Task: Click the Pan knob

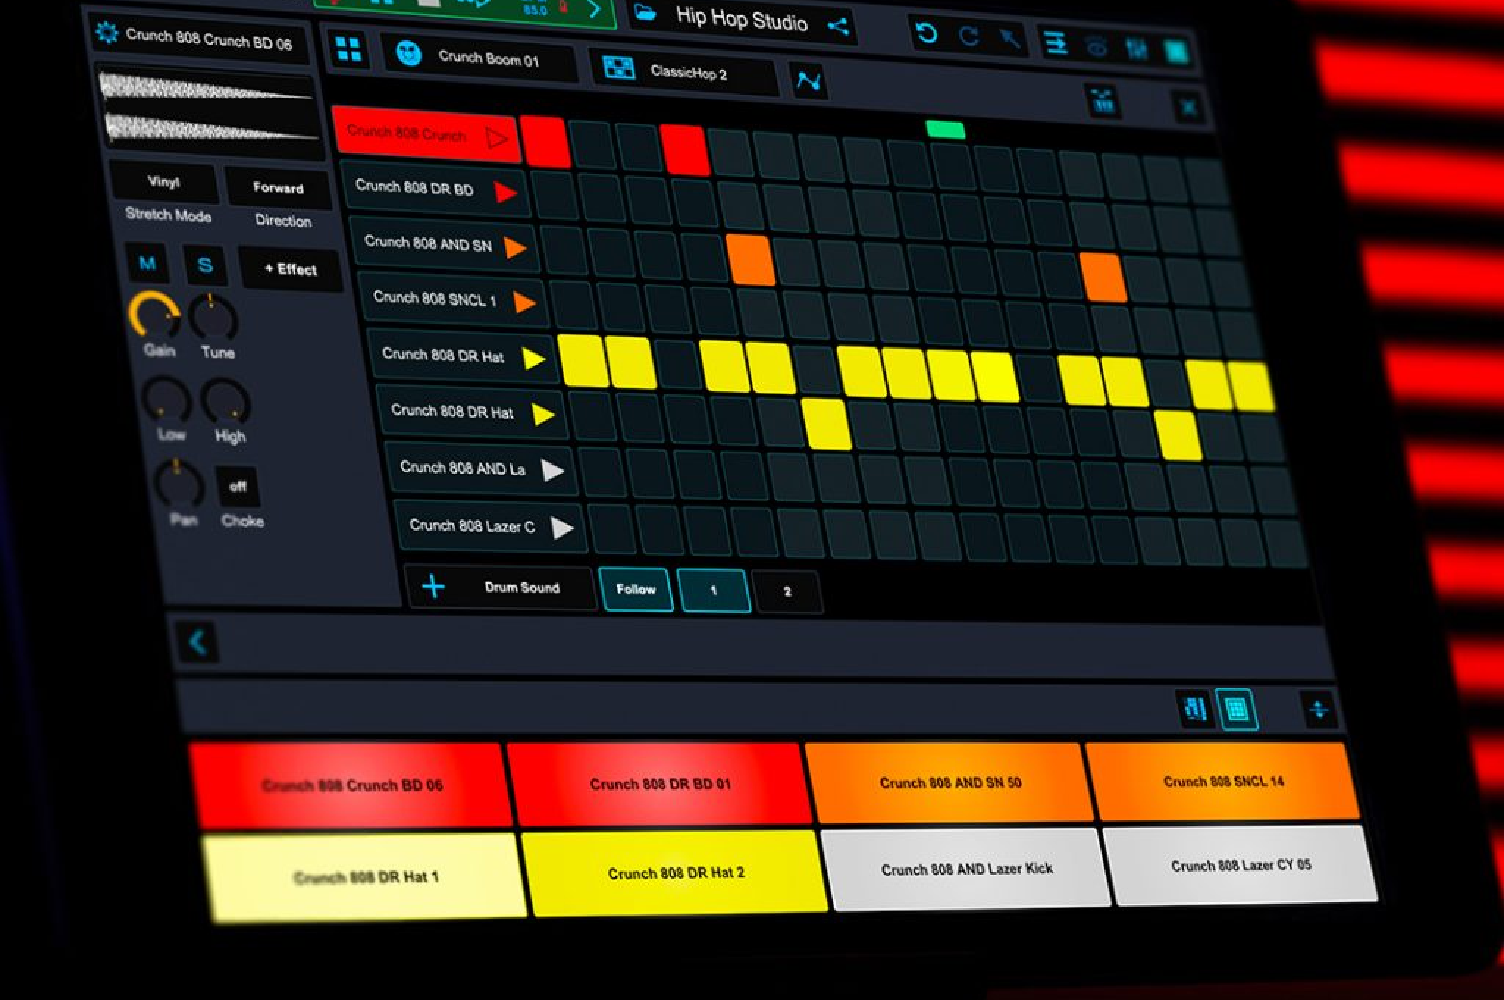Action: (179, 485)
